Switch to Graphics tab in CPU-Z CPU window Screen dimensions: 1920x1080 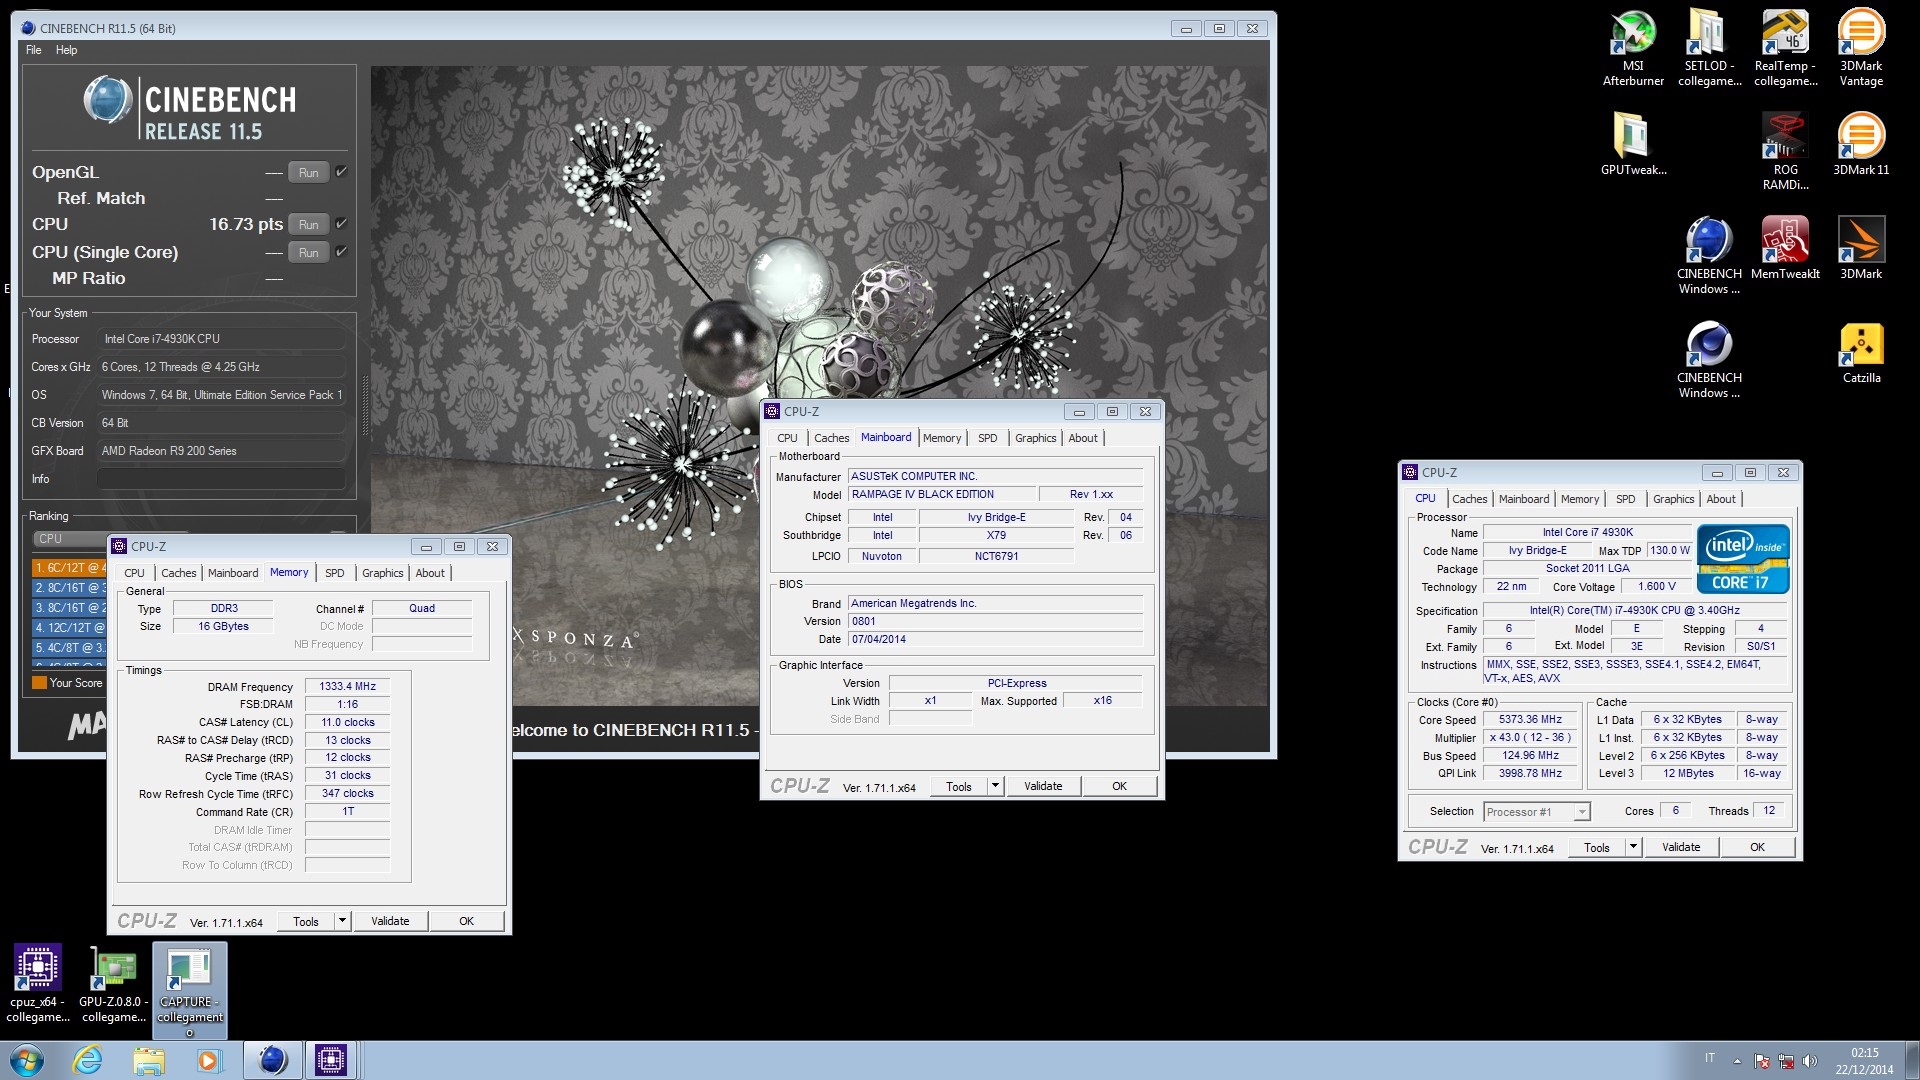click(1673, 499)
